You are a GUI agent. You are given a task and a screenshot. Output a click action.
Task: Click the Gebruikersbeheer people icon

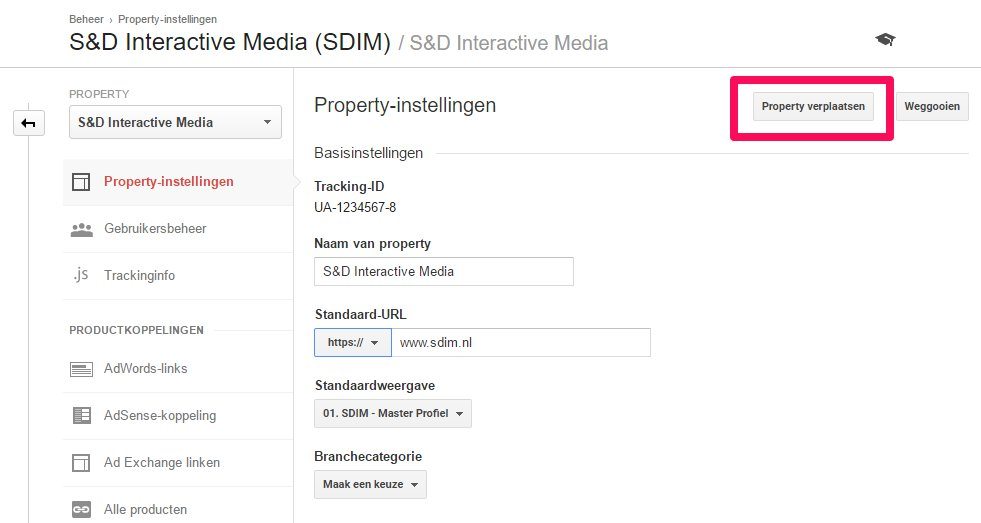coord(81,229)
